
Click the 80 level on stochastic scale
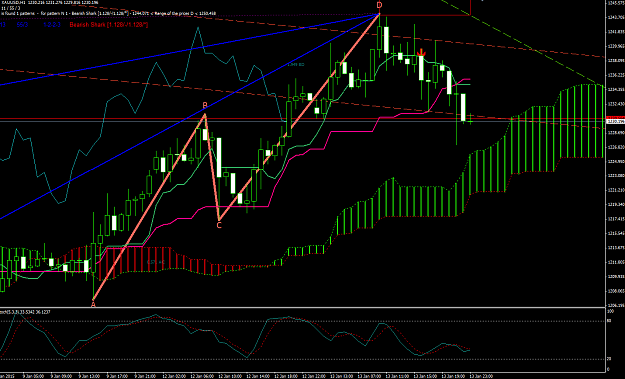(609, 321)
